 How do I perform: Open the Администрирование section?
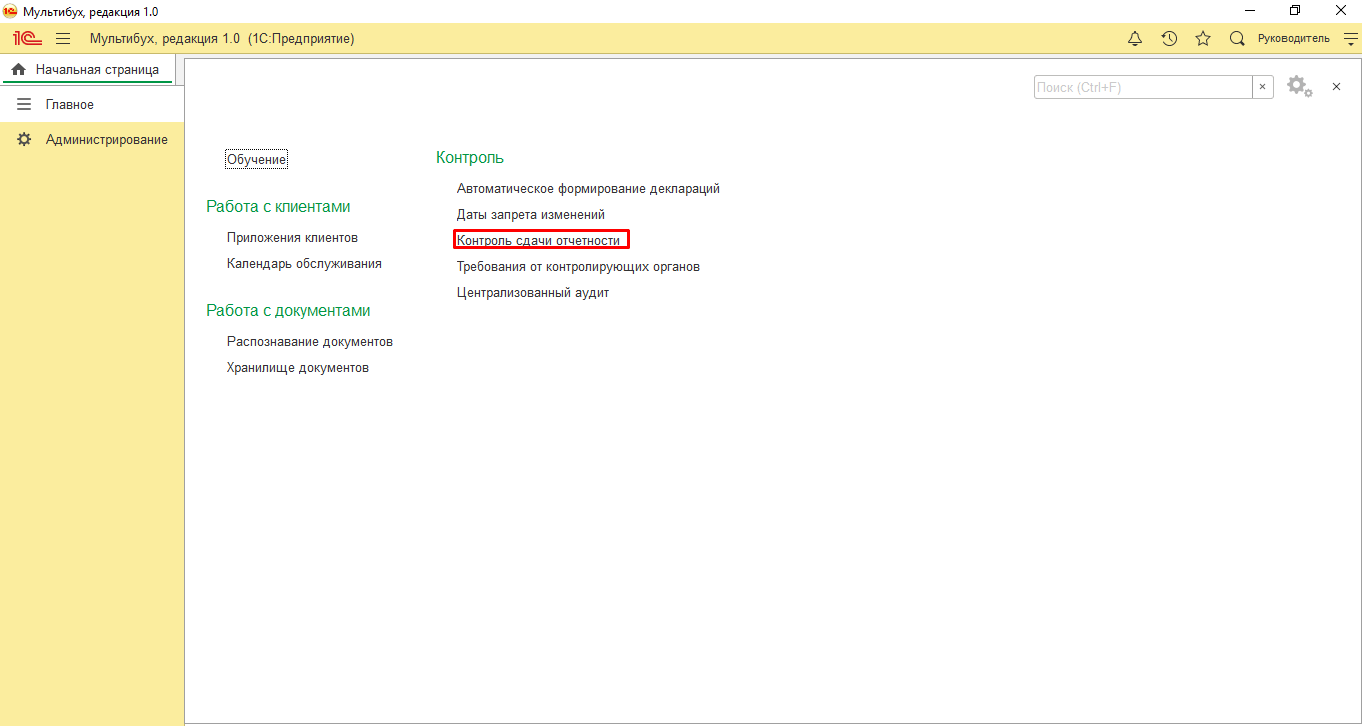pos(92,139)
